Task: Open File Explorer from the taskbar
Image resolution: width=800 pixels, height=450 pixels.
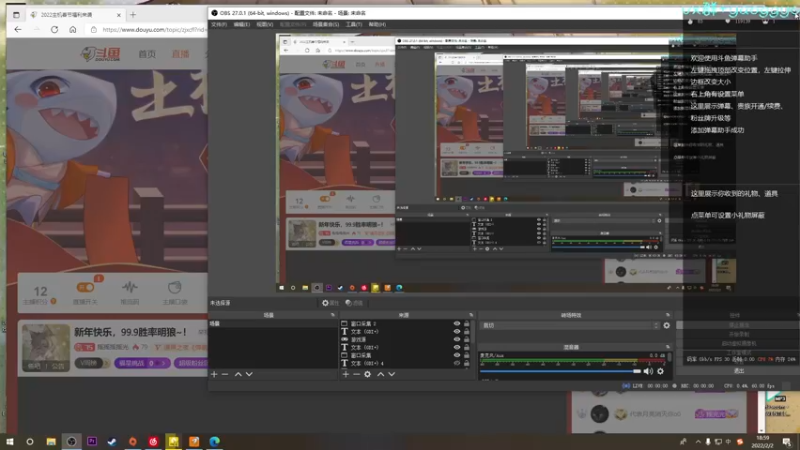Action: [51, 441]
